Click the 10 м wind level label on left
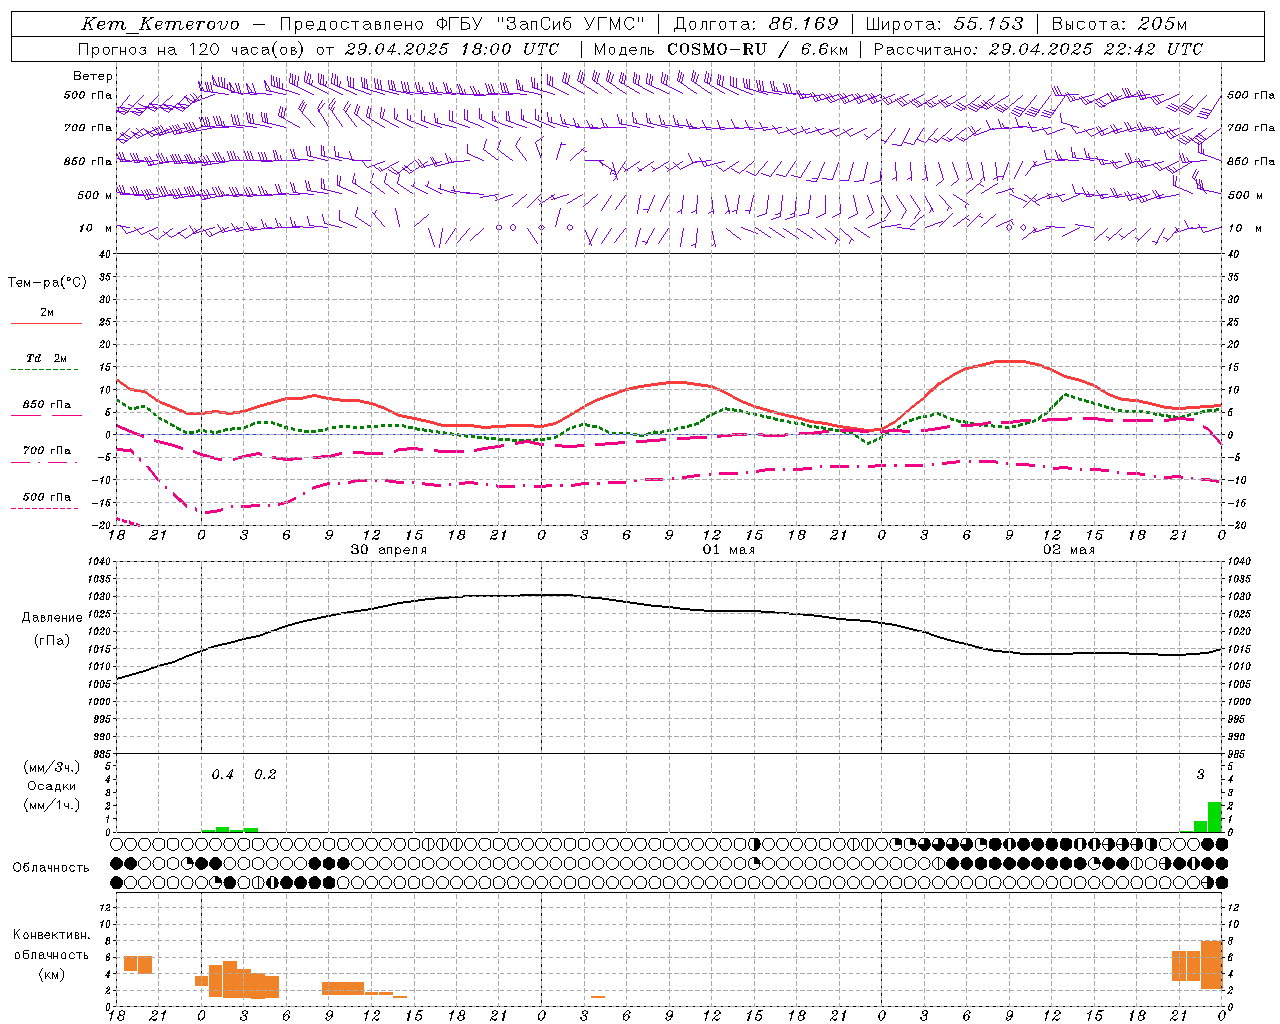Viewport: 1280px width, 1024px height. (x=95, y=228)
